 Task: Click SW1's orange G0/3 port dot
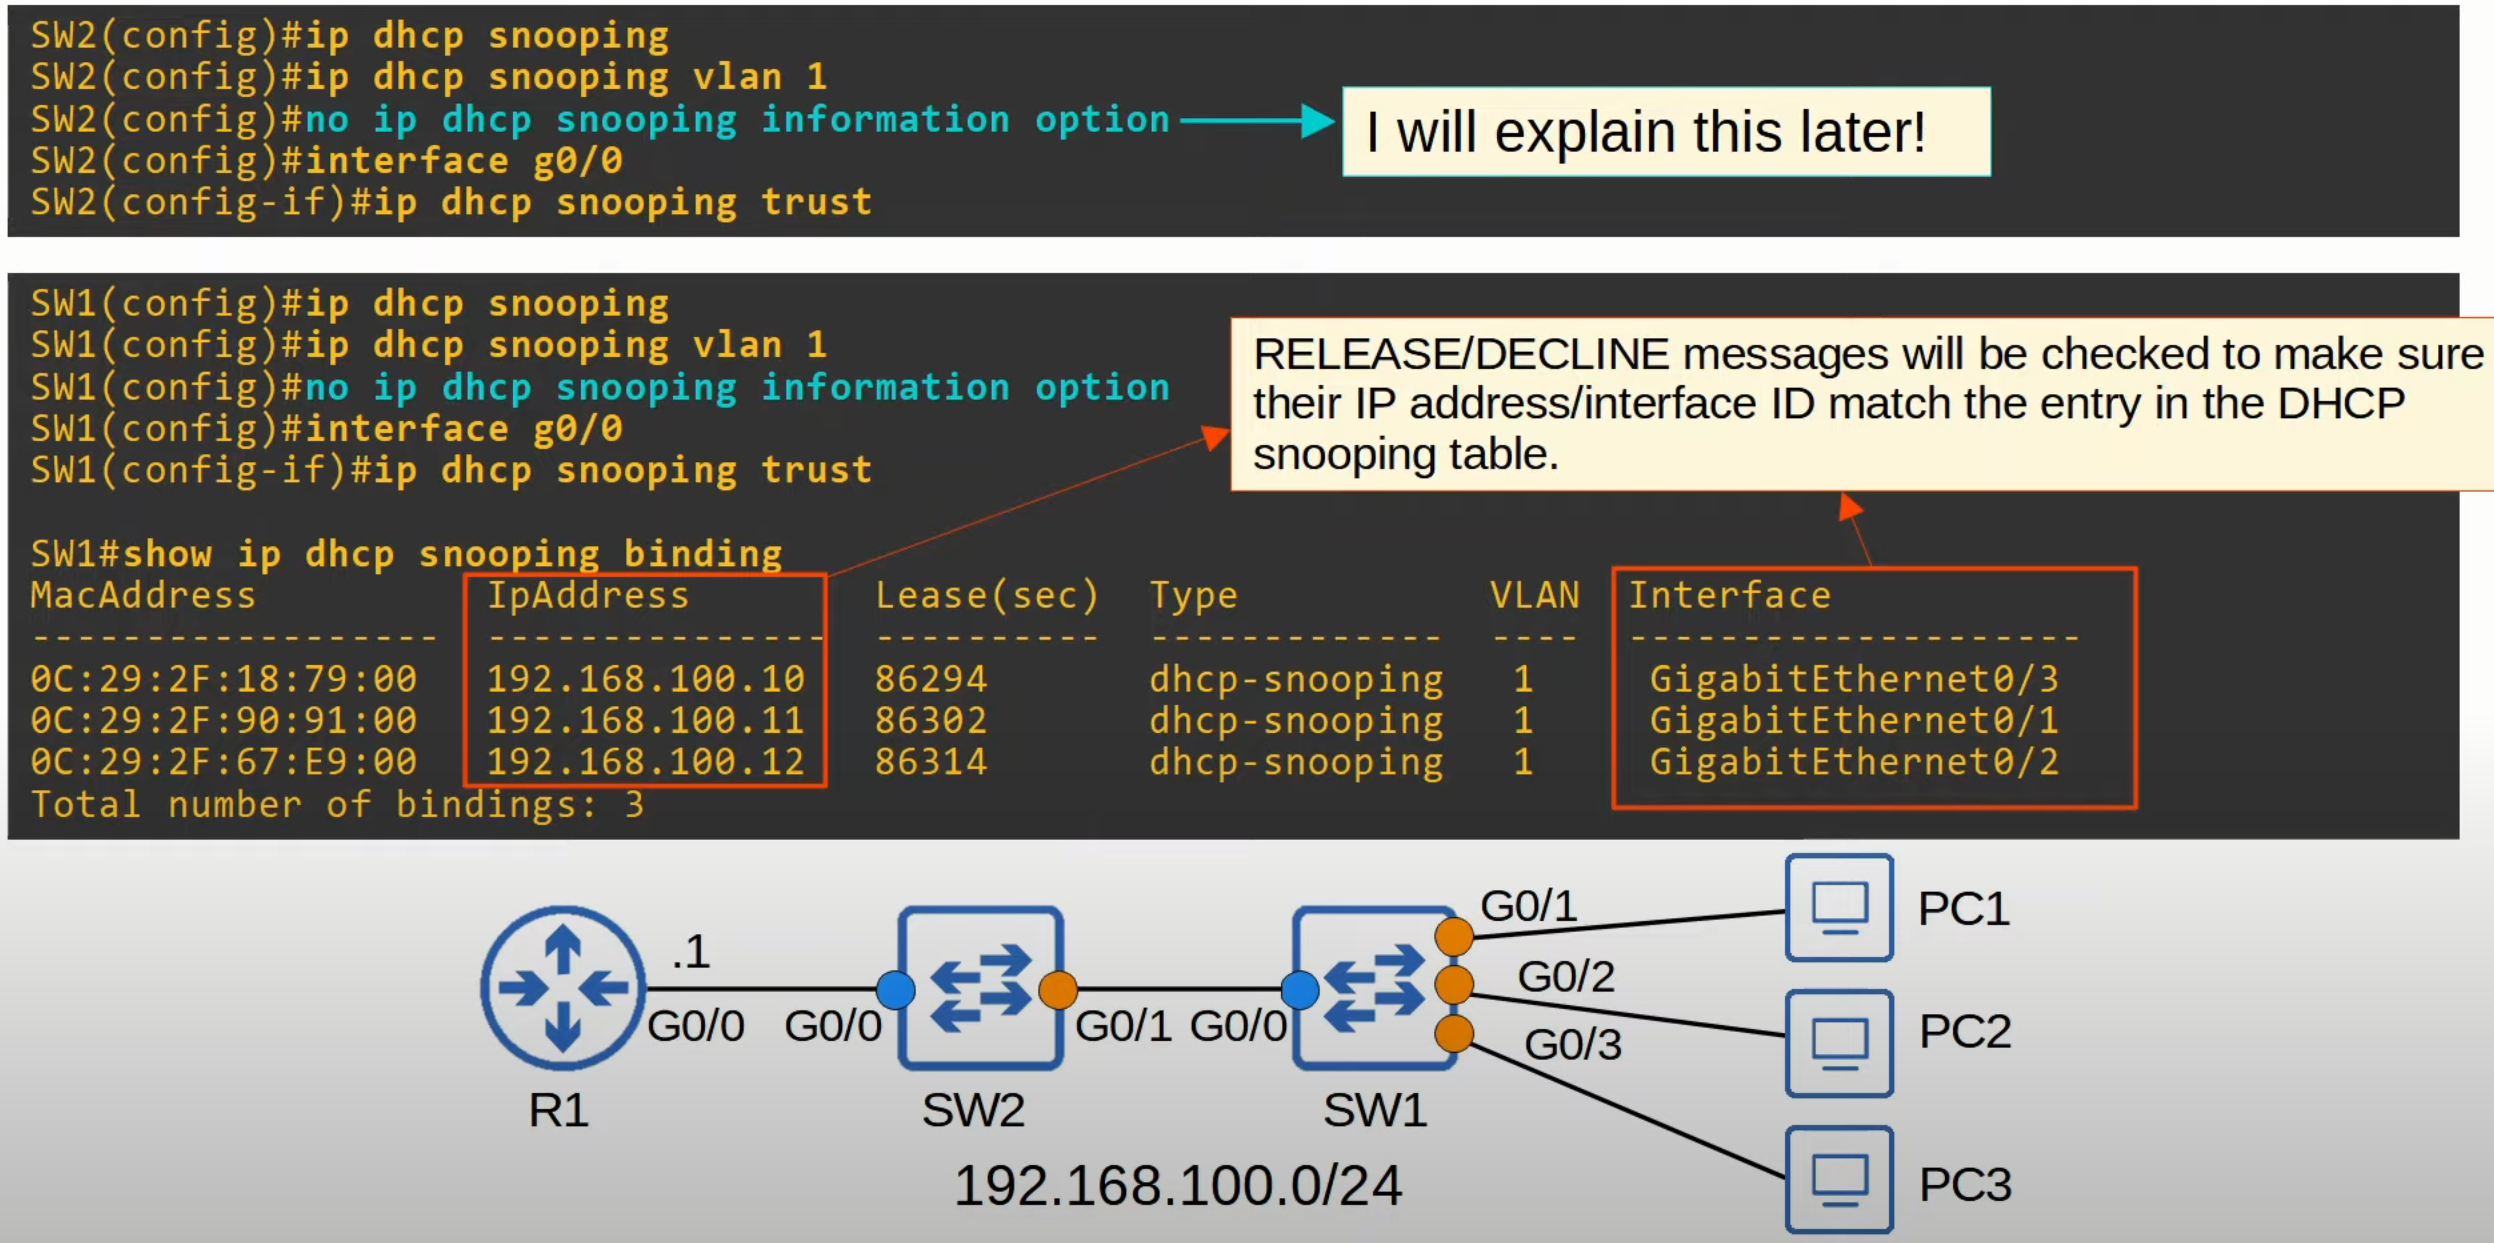[1453, 1033]
